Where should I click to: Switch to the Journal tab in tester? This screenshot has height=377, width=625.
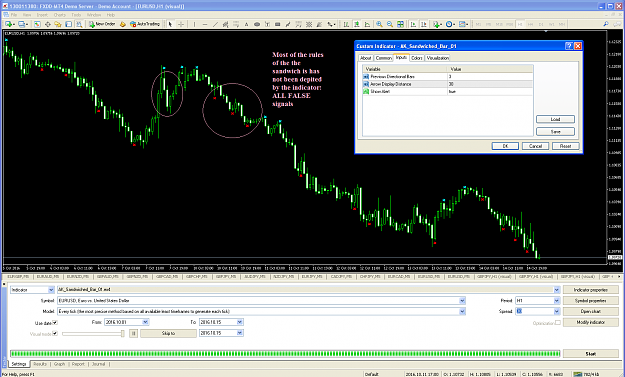point(98,364)
